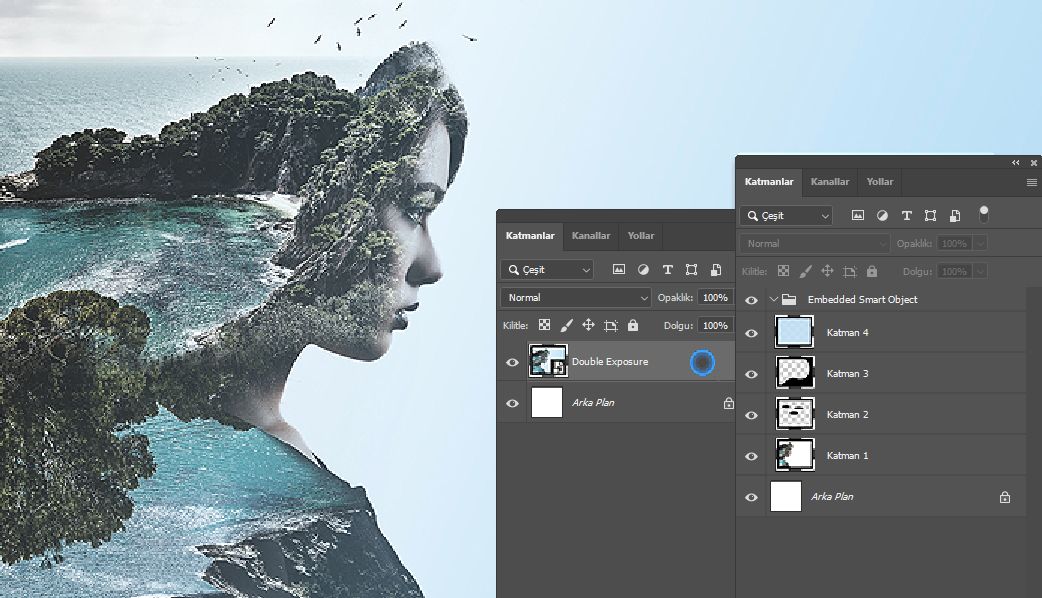Collapse the Embedded Smart Object group
The height and width of the screenshot is (598, 1042).
[773, 299]
